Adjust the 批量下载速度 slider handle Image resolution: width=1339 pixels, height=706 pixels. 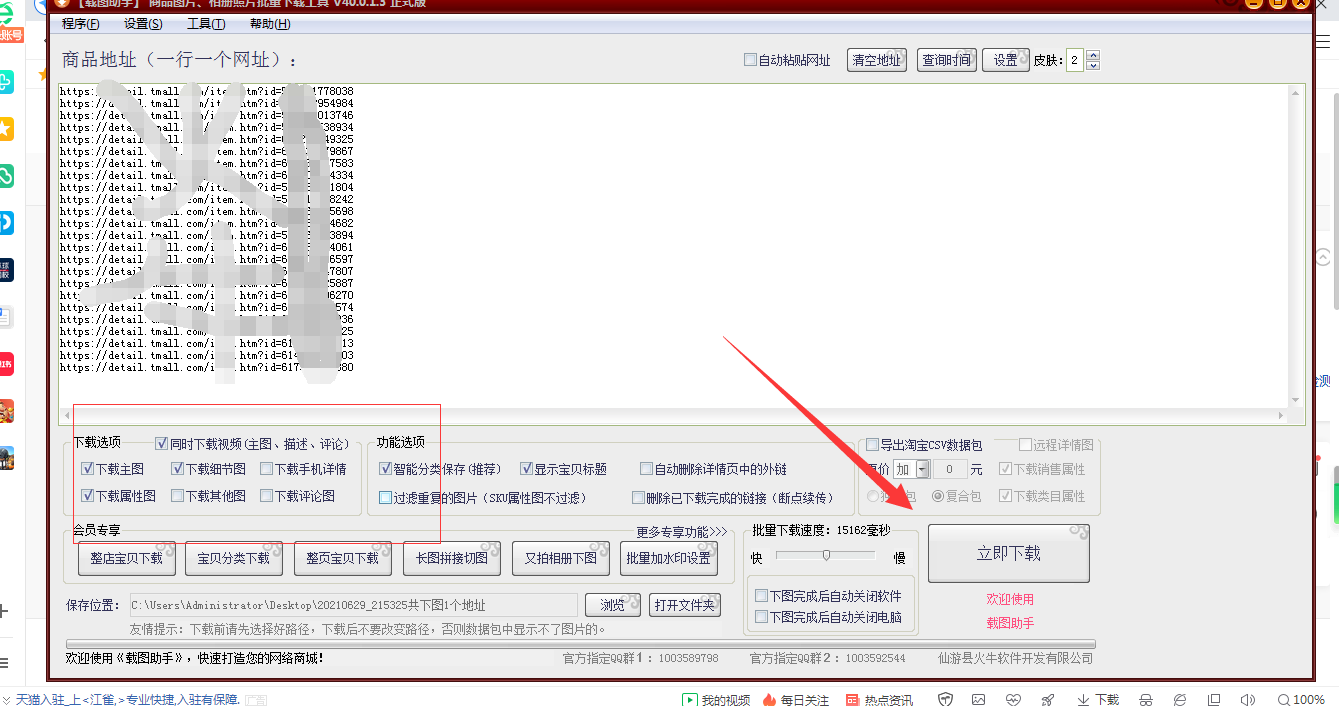point(826,555)
